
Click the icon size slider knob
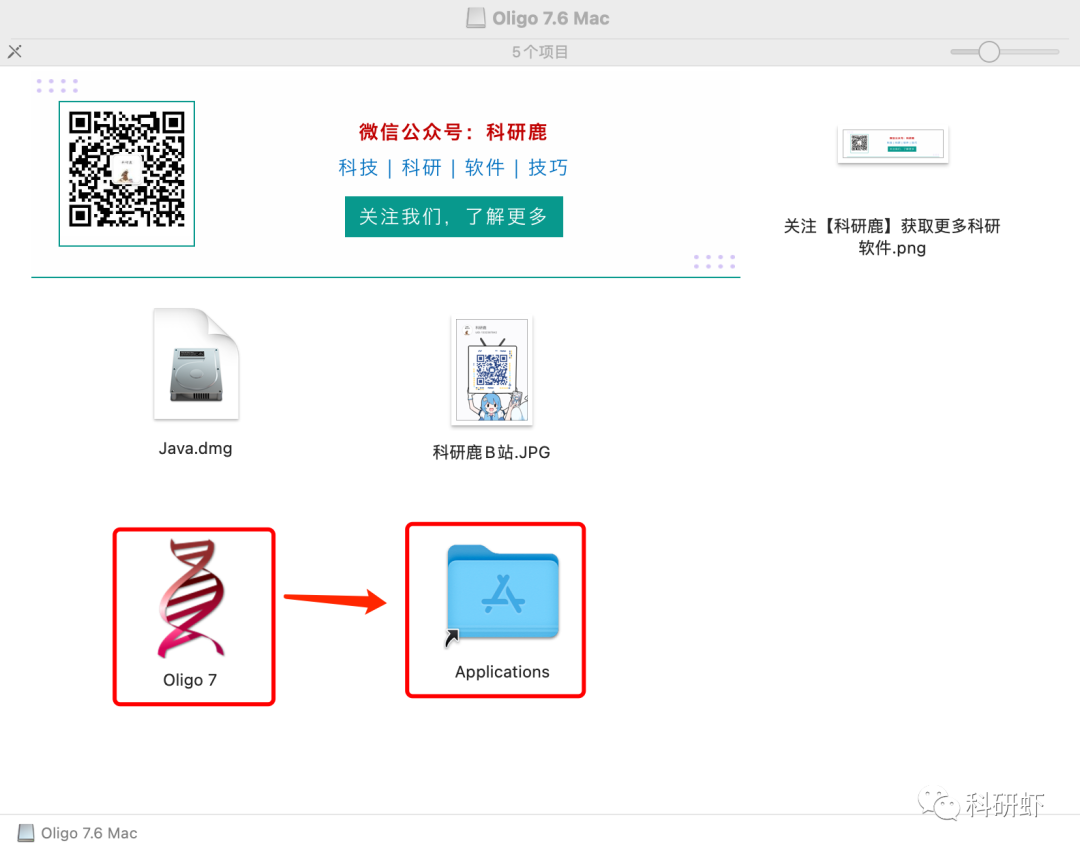tap(989, 52)
